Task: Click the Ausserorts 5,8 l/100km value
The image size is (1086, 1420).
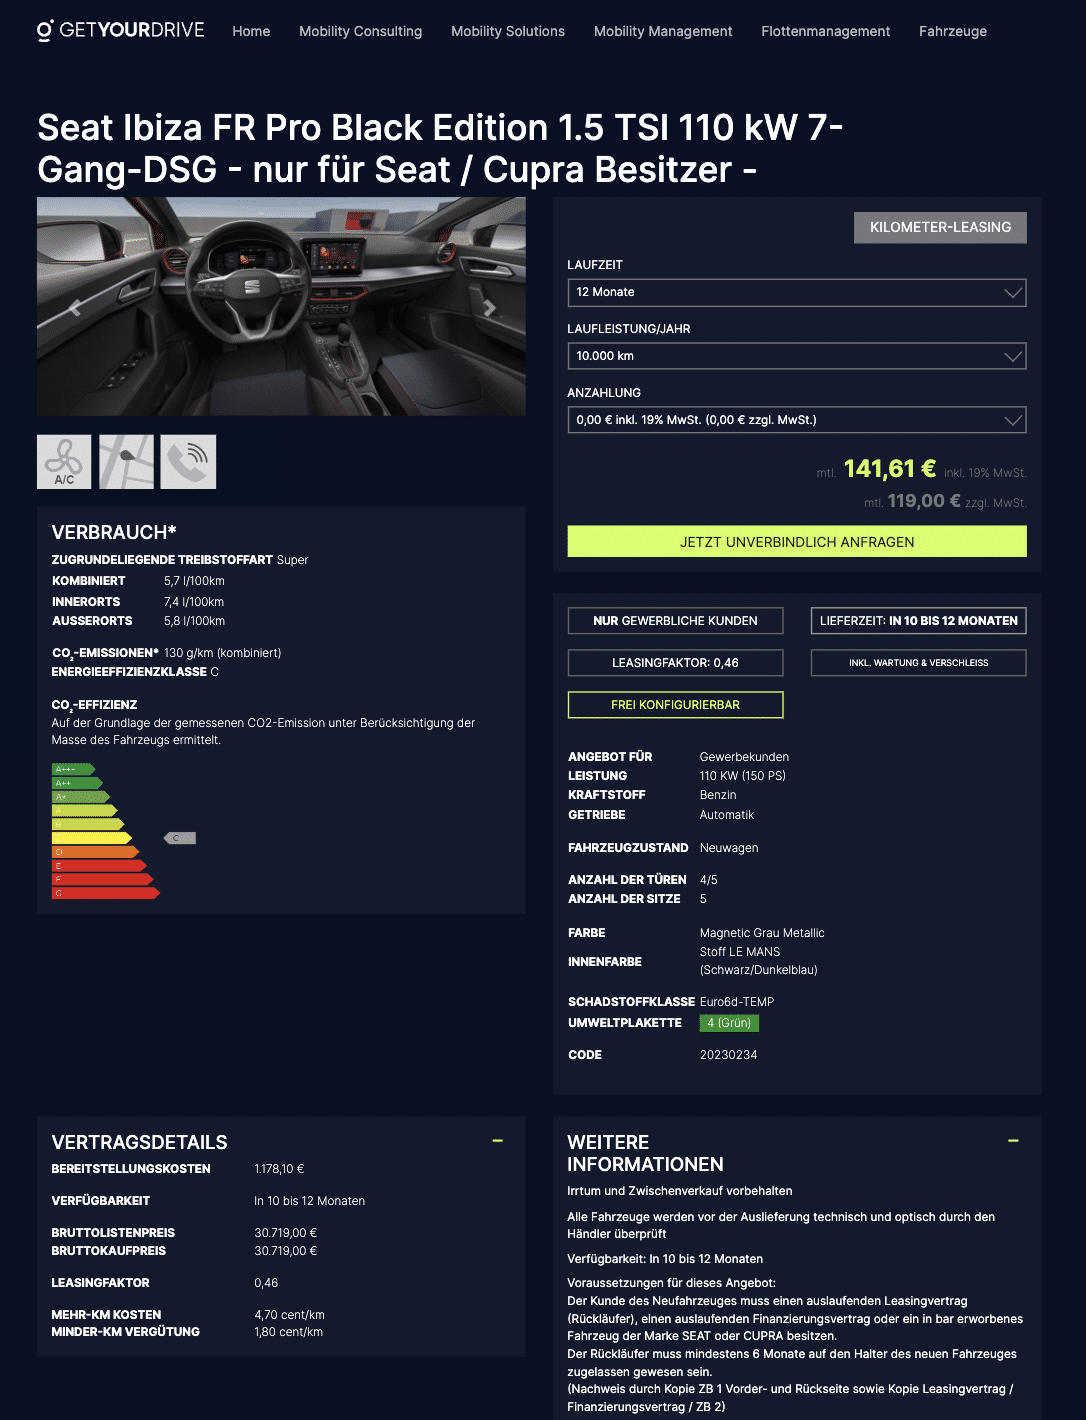Action: point(194,621)
